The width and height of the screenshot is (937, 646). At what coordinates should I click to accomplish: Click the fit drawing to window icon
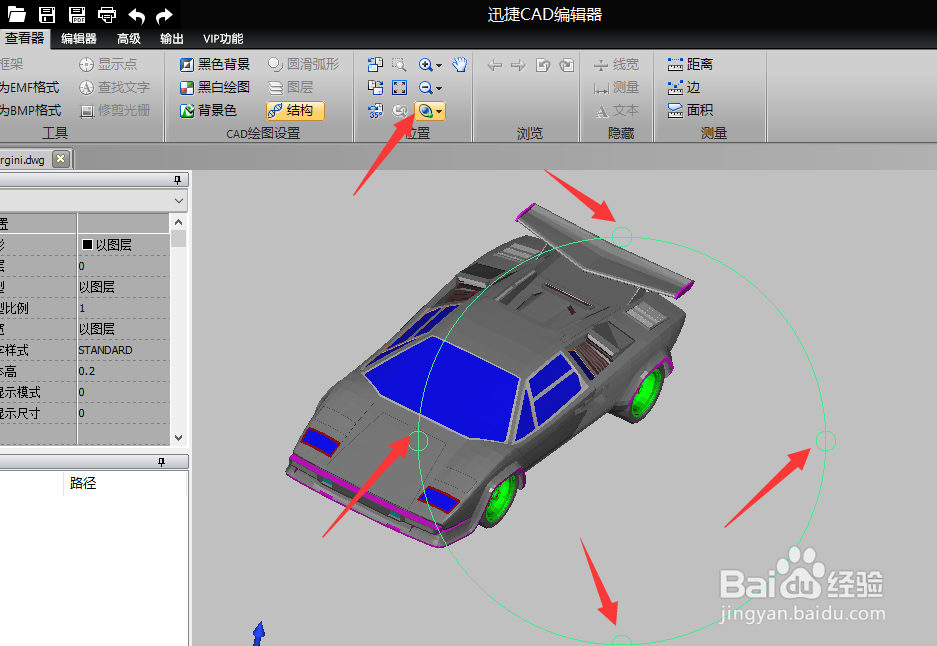[399, 88]
